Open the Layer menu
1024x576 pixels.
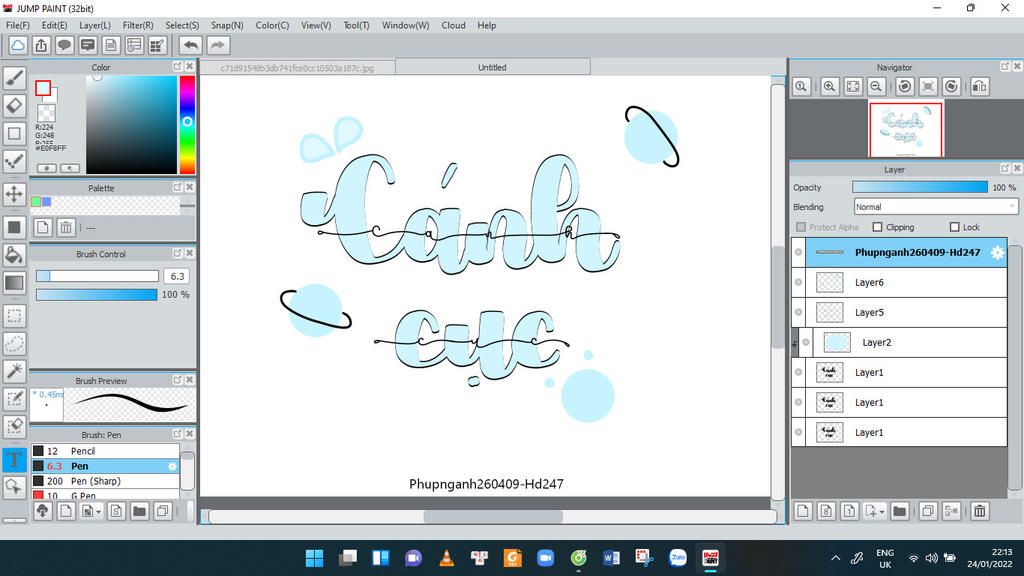[95, 25]
